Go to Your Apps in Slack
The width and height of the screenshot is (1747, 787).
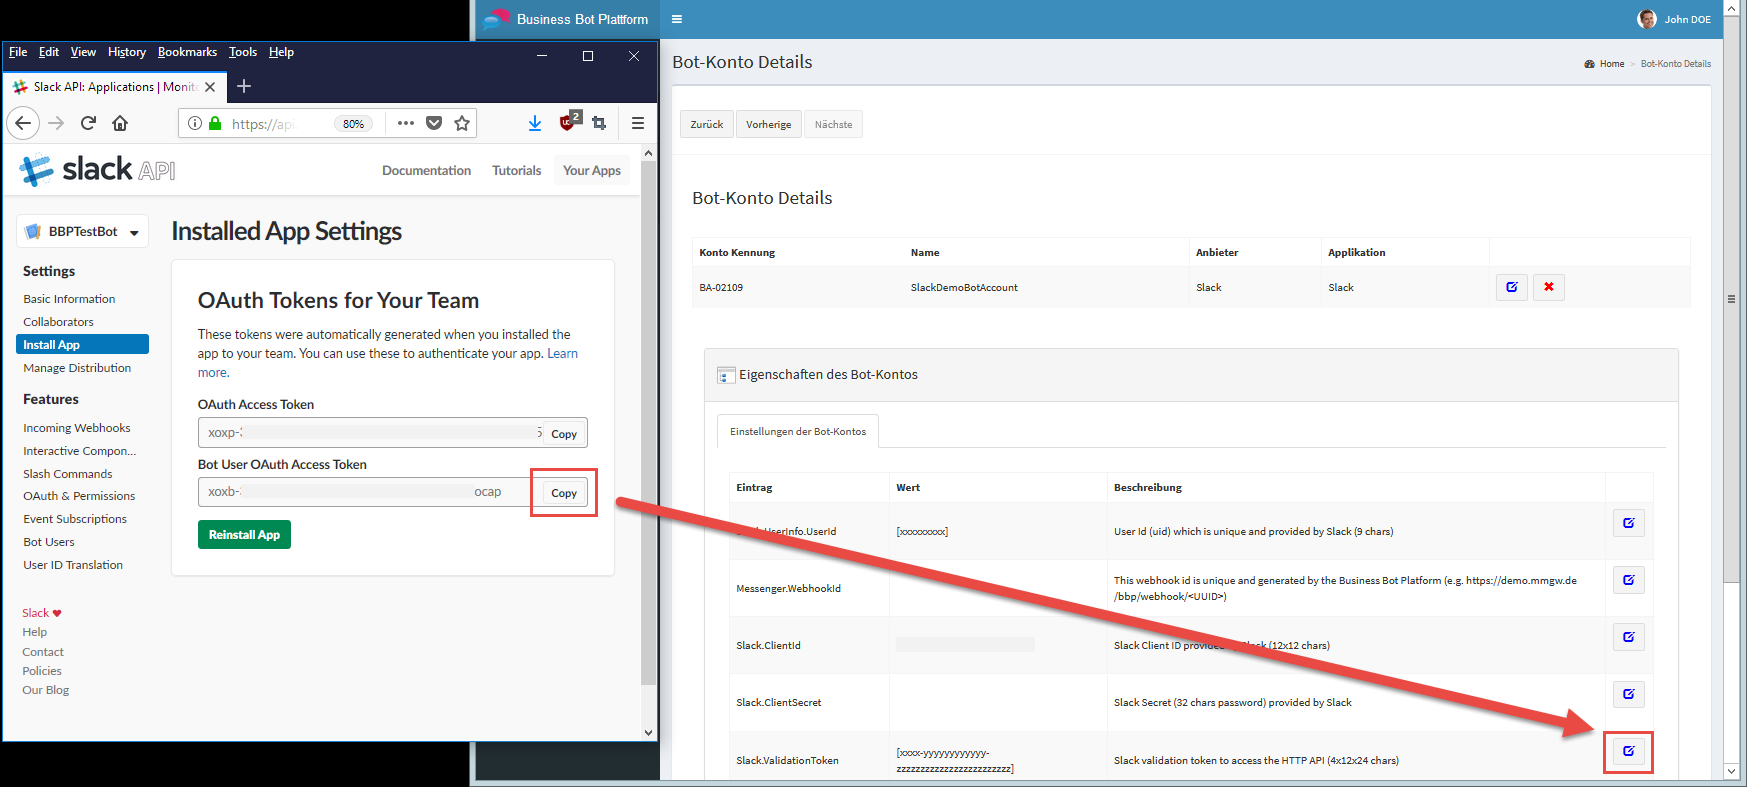coord(592,171)
